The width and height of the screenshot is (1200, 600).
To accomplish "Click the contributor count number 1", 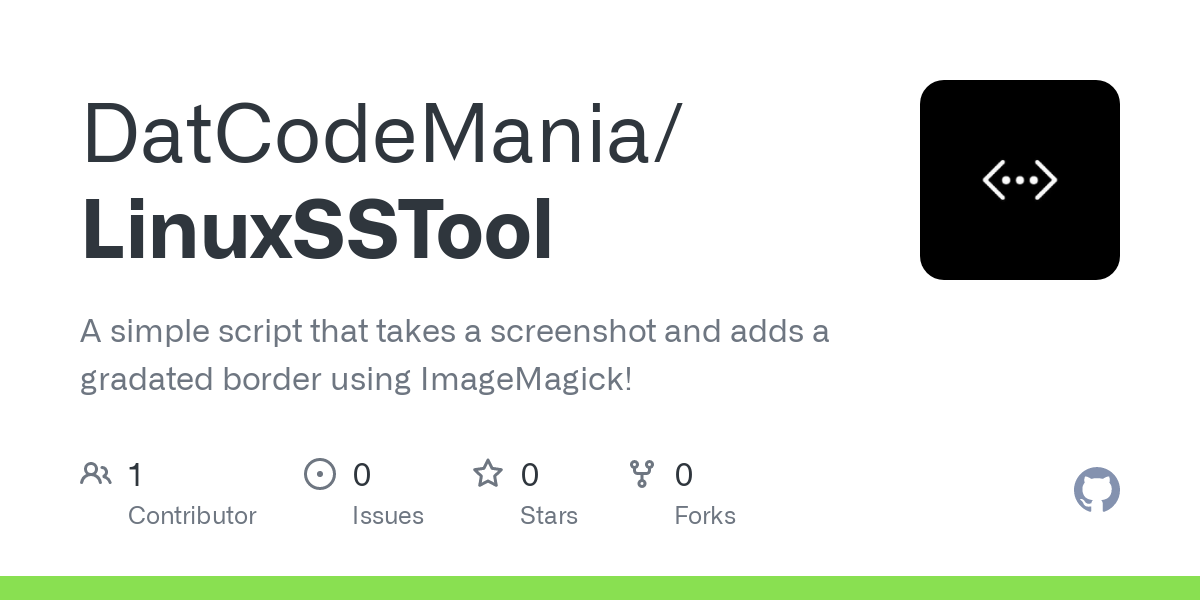I will click(x=135, y=474).
